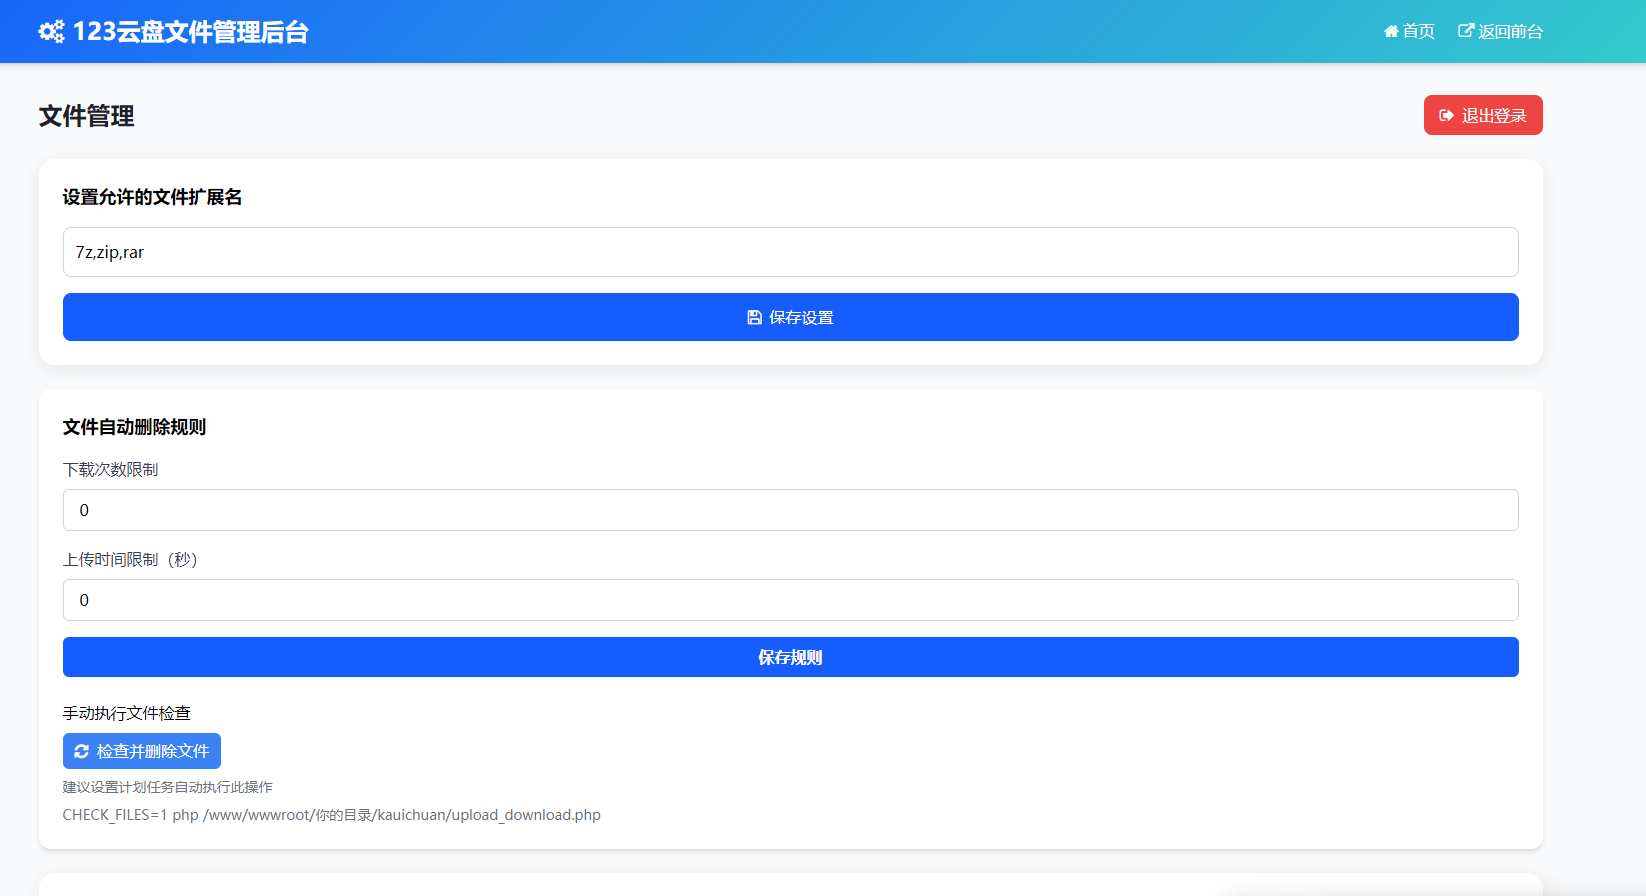
Task: Go to 返回前台 in the top navigation
Action: point(1510,32)
